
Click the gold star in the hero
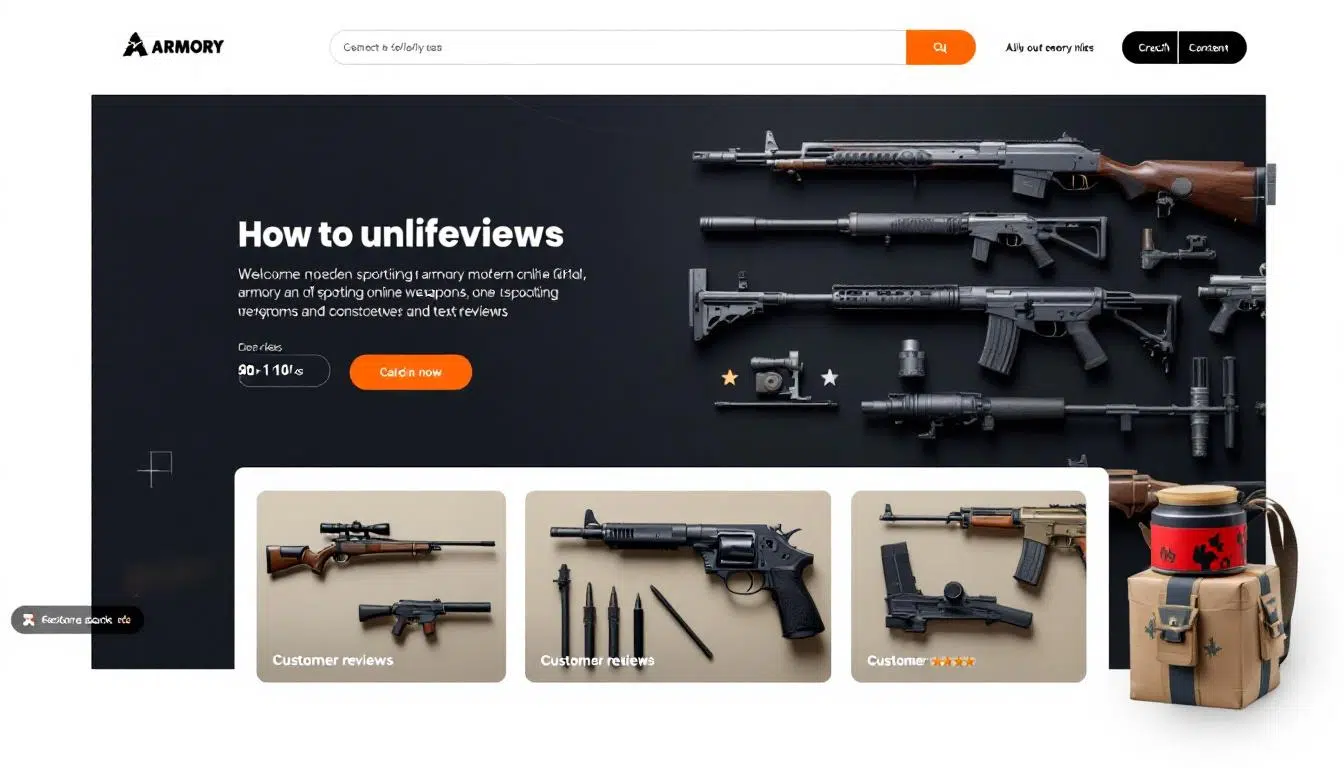click(730, 377)
